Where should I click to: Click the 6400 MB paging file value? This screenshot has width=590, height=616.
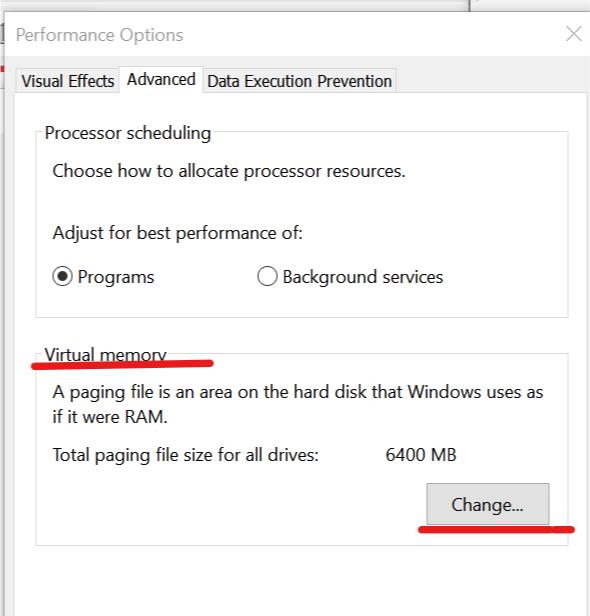(421, 455)
